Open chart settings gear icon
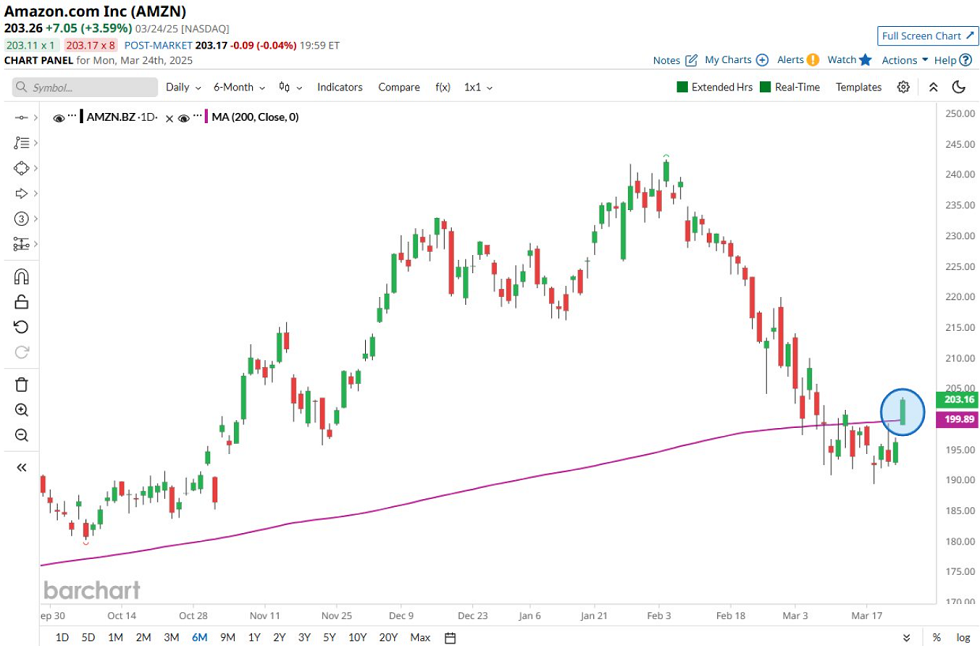Viewport: 980px width, 646px height. pos(903,87)
